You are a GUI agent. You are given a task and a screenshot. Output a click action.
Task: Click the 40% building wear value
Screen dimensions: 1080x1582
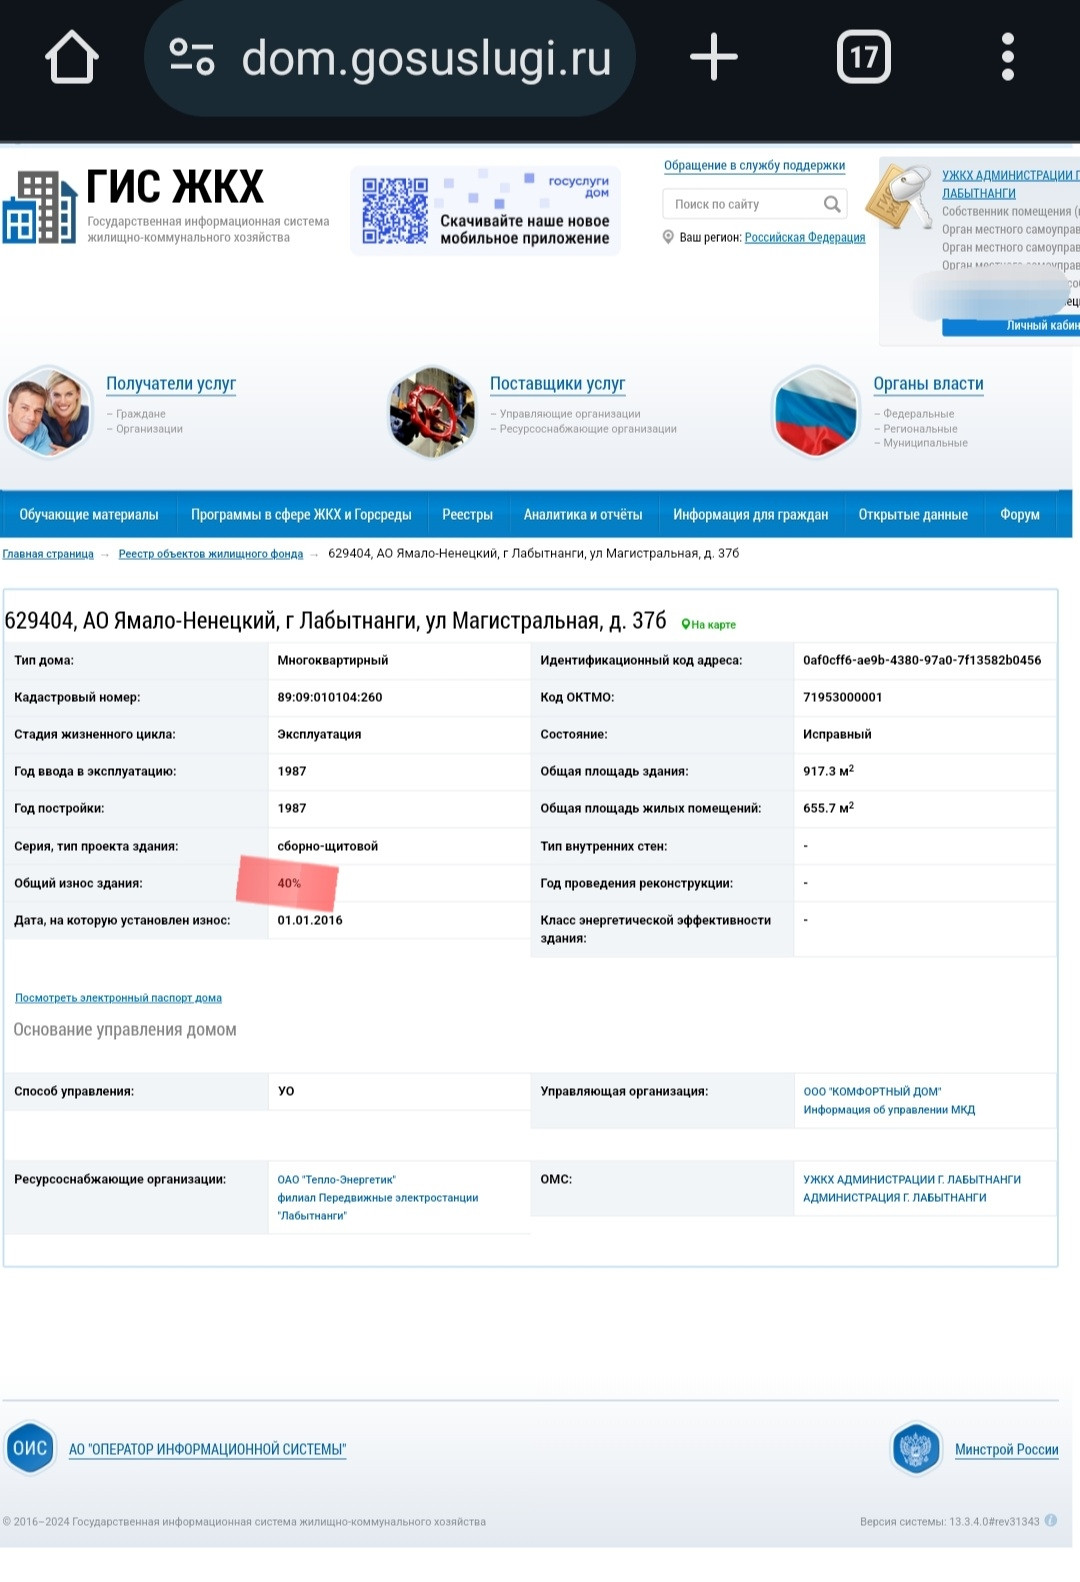coord(289,883)
